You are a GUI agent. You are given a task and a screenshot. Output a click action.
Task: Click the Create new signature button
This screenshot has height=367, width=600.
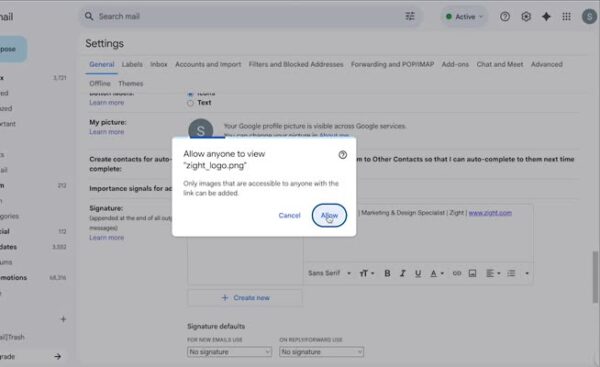[x=245, y=298]
